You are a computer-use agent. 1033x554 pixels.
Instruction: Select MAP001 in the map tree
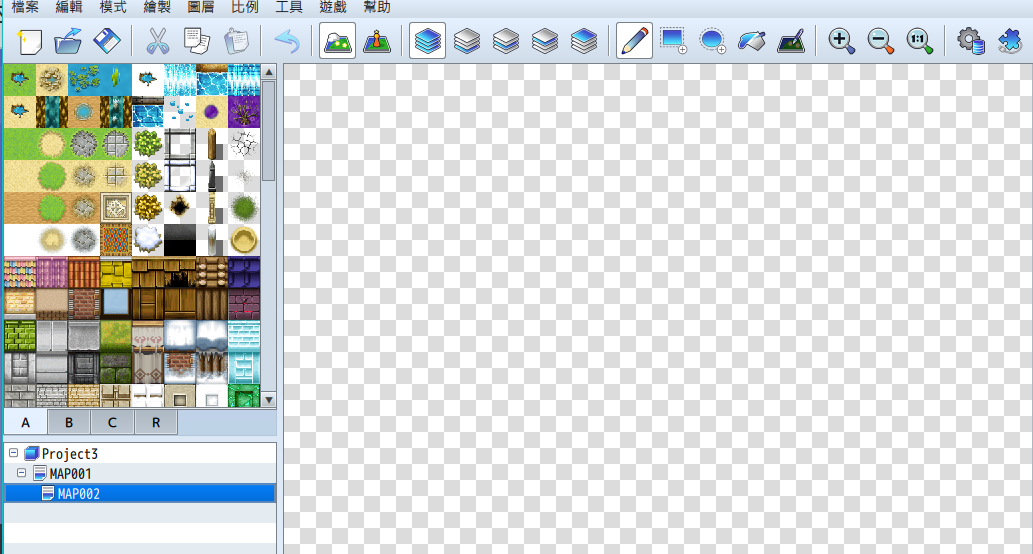coord(70,474)
